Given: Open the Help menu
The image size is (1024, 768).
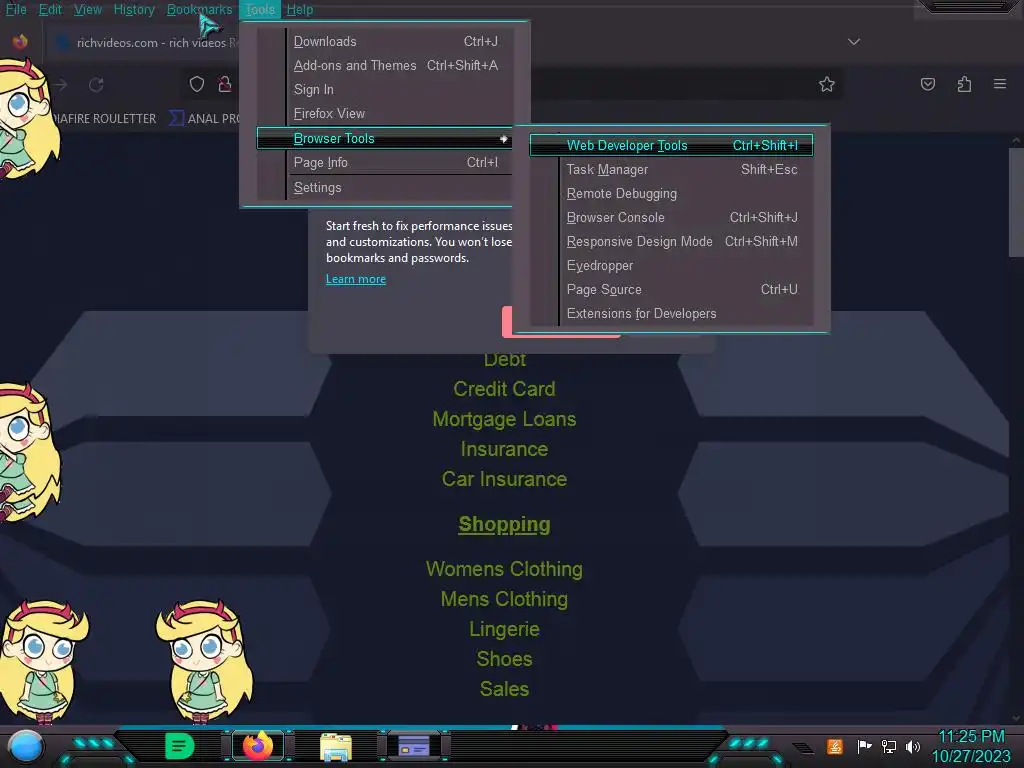Looking at the screenshot, I should [300, 9].
